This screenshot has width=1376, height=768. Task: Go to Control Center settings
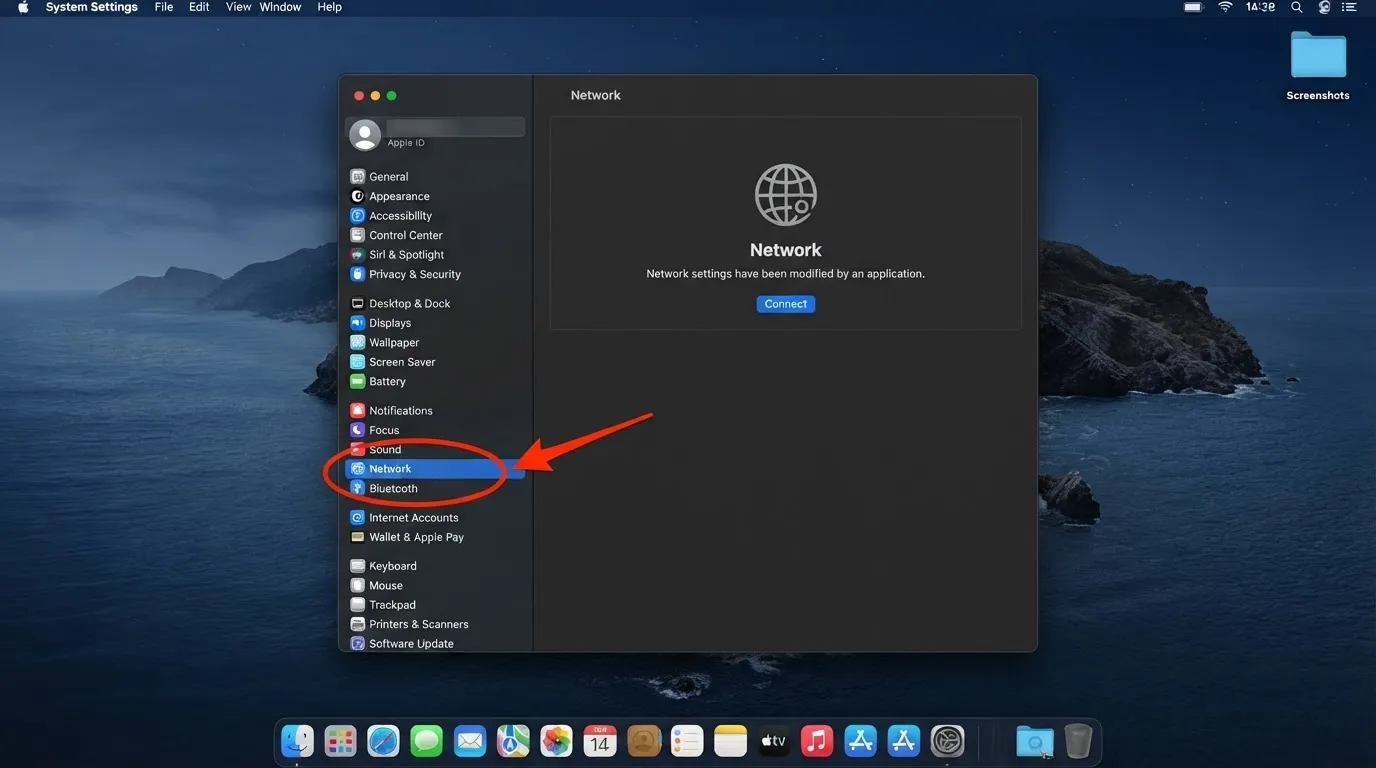(x=435, y=235)
